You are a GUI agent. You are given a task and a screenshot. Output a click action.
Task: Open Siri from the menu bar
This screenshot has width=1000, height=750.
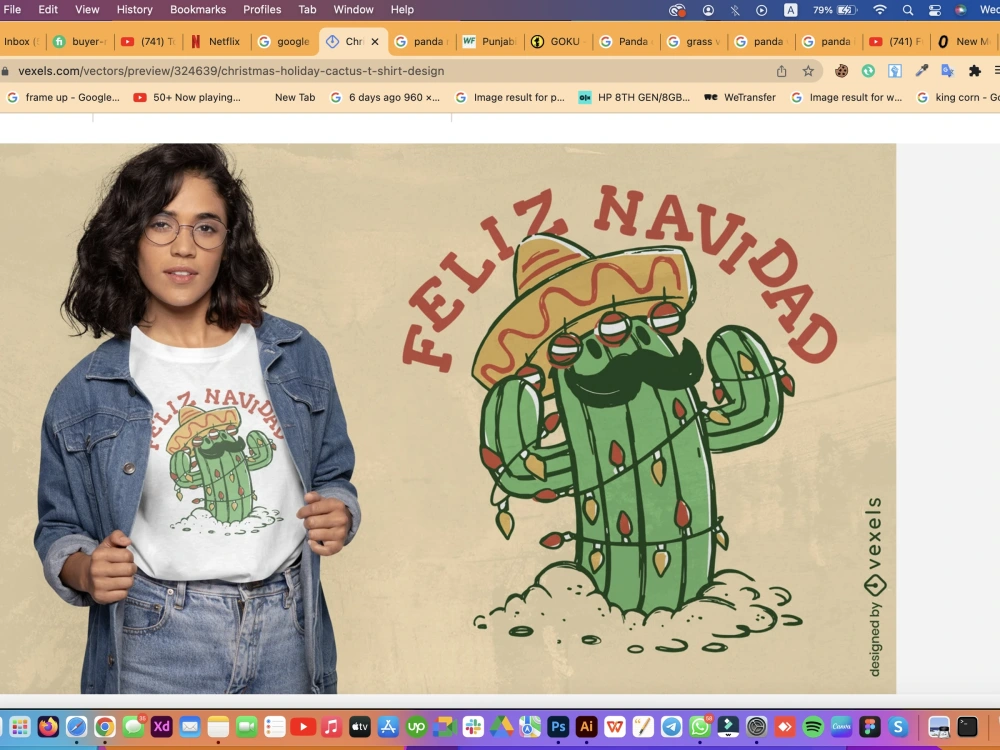point(961,10)
